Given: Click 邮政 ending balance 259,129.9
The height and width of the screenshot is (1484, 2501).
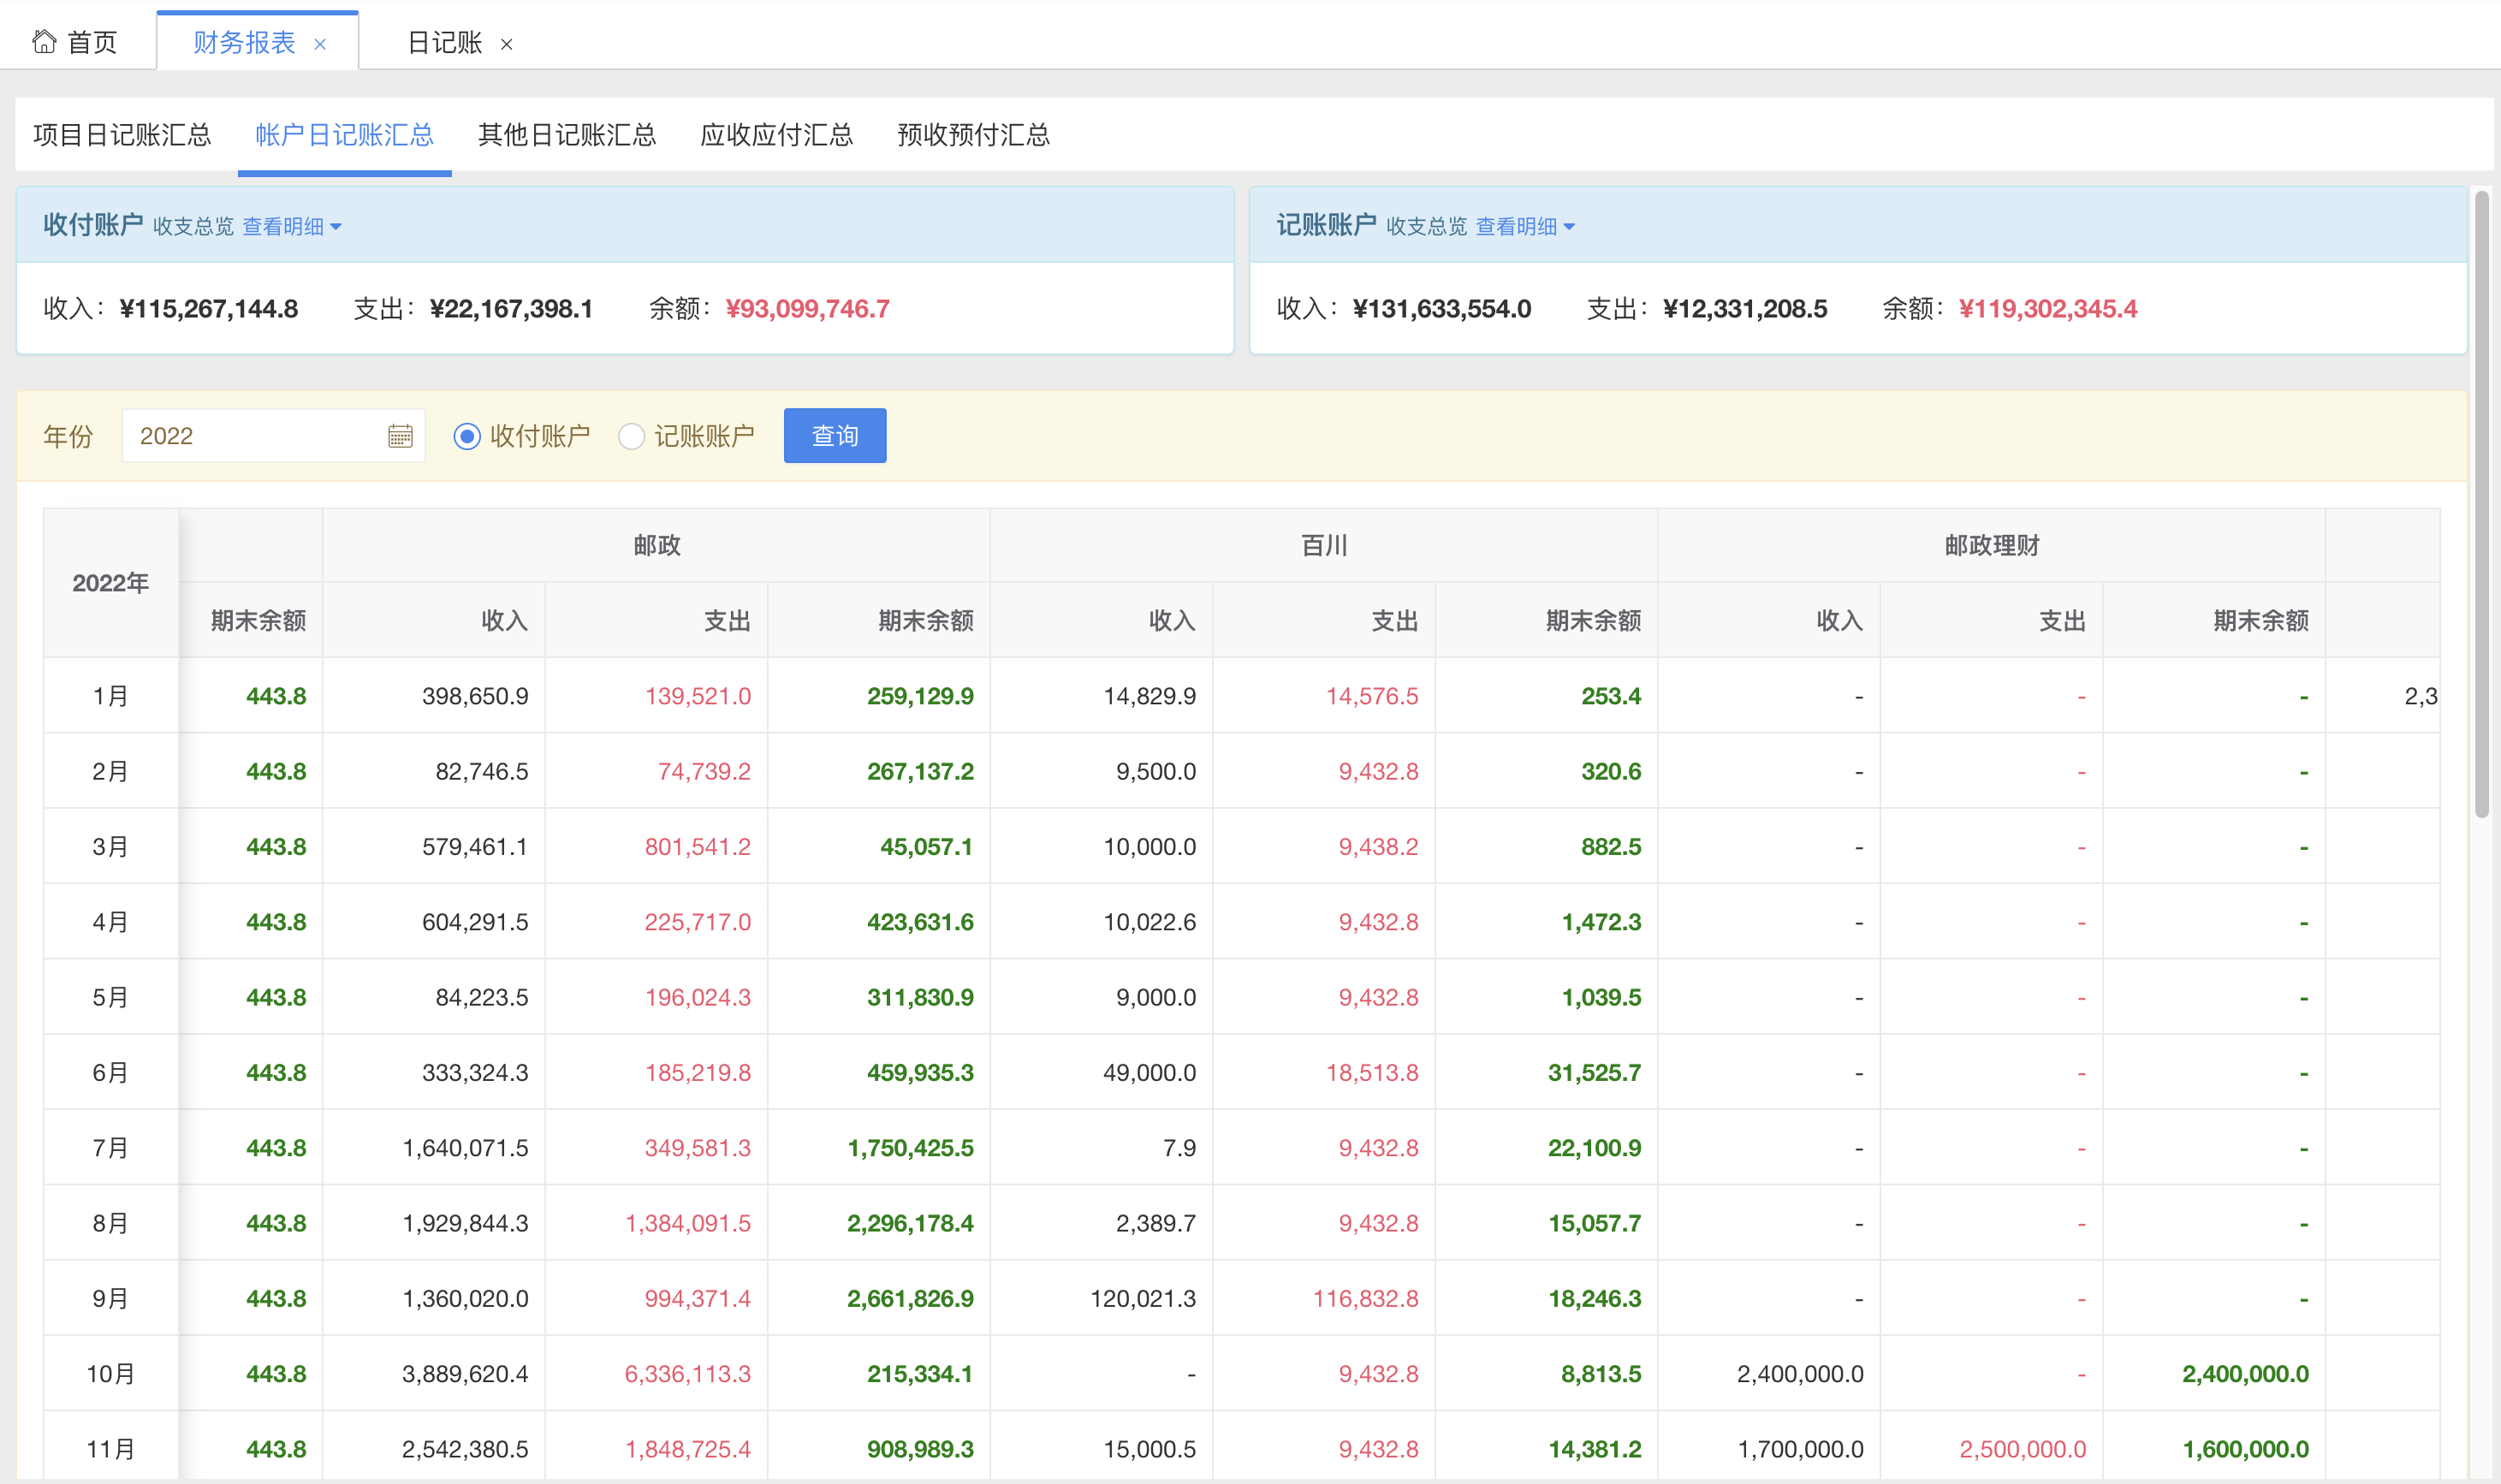Looking at the screenshot, I should click(x=920, y=696).
